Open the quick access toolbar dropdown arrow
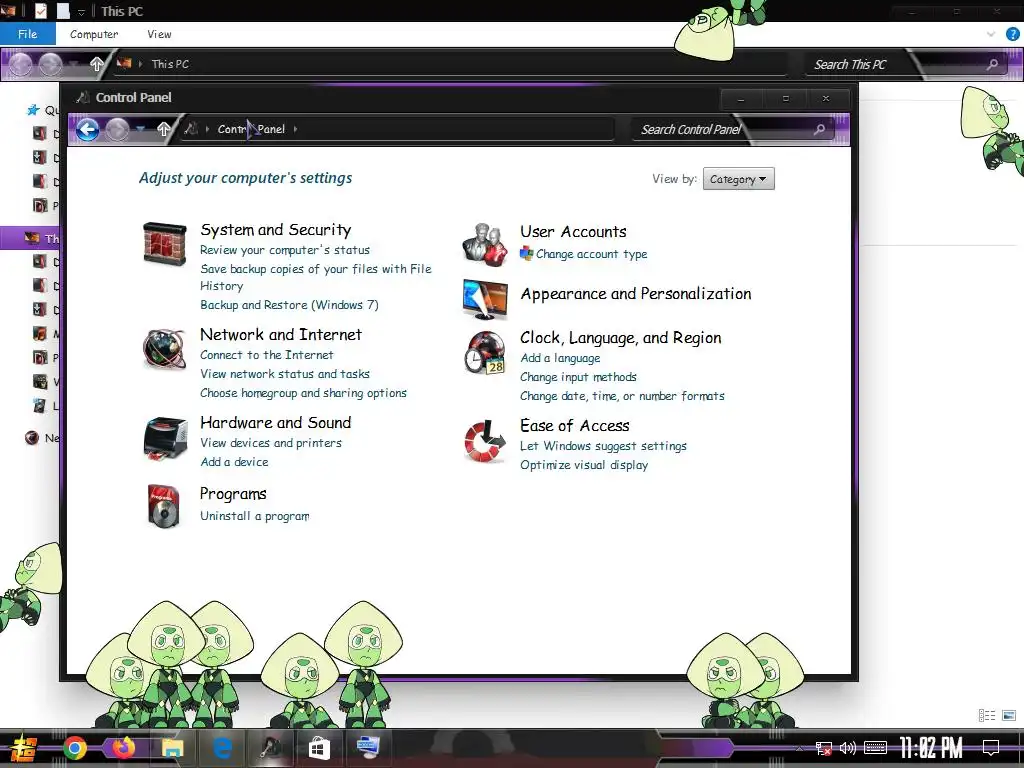Viewport: 1024px width, 768px height. point(81,12)
